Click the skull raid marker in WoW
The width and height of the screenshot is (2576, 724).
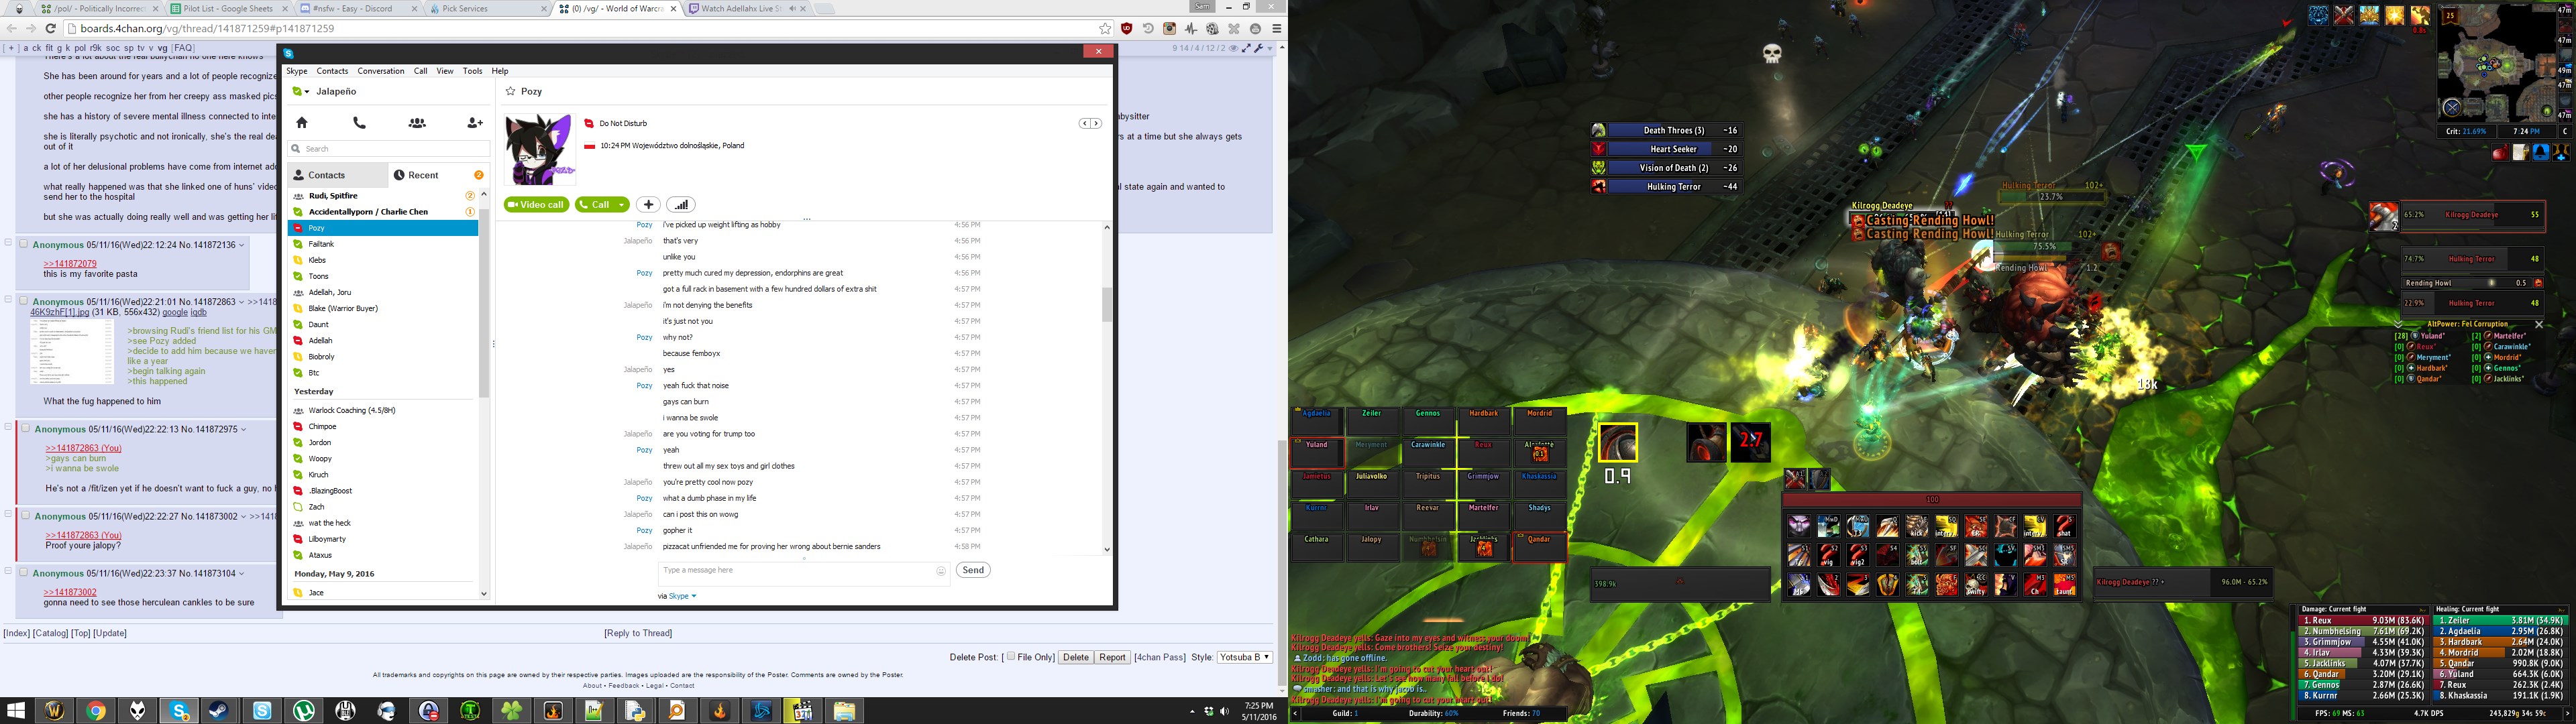point(1772,53)
